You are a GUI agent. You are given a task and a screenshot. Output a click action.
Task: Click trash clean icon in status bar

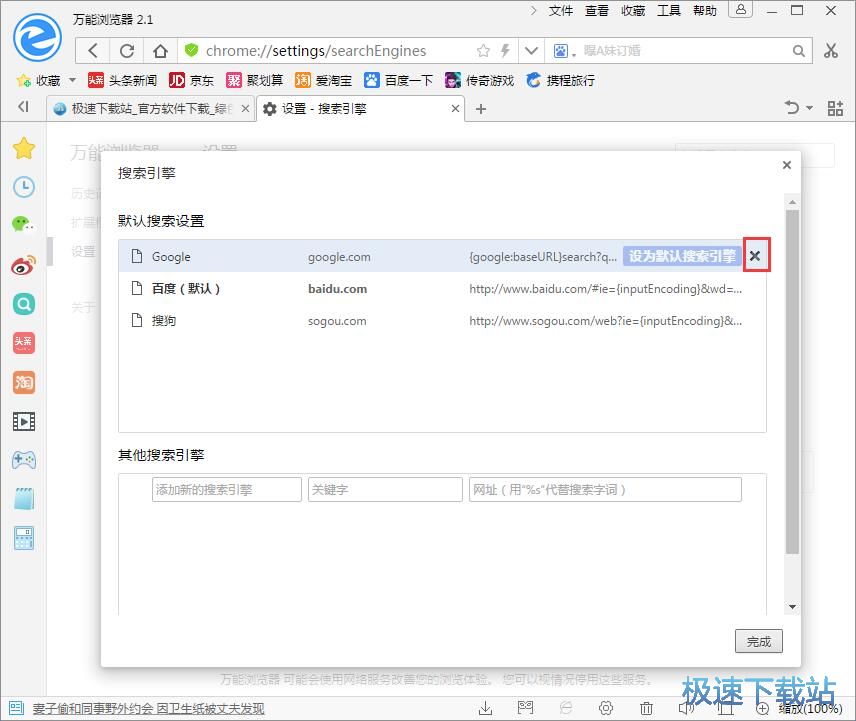(x=646, y=708)
